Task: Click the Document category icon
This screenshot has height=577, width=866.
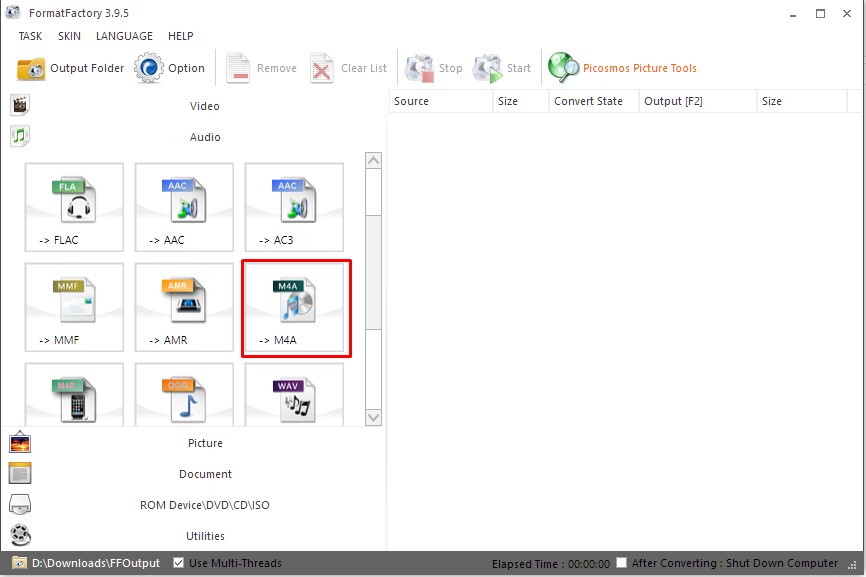Action: [x=20, y=473]
